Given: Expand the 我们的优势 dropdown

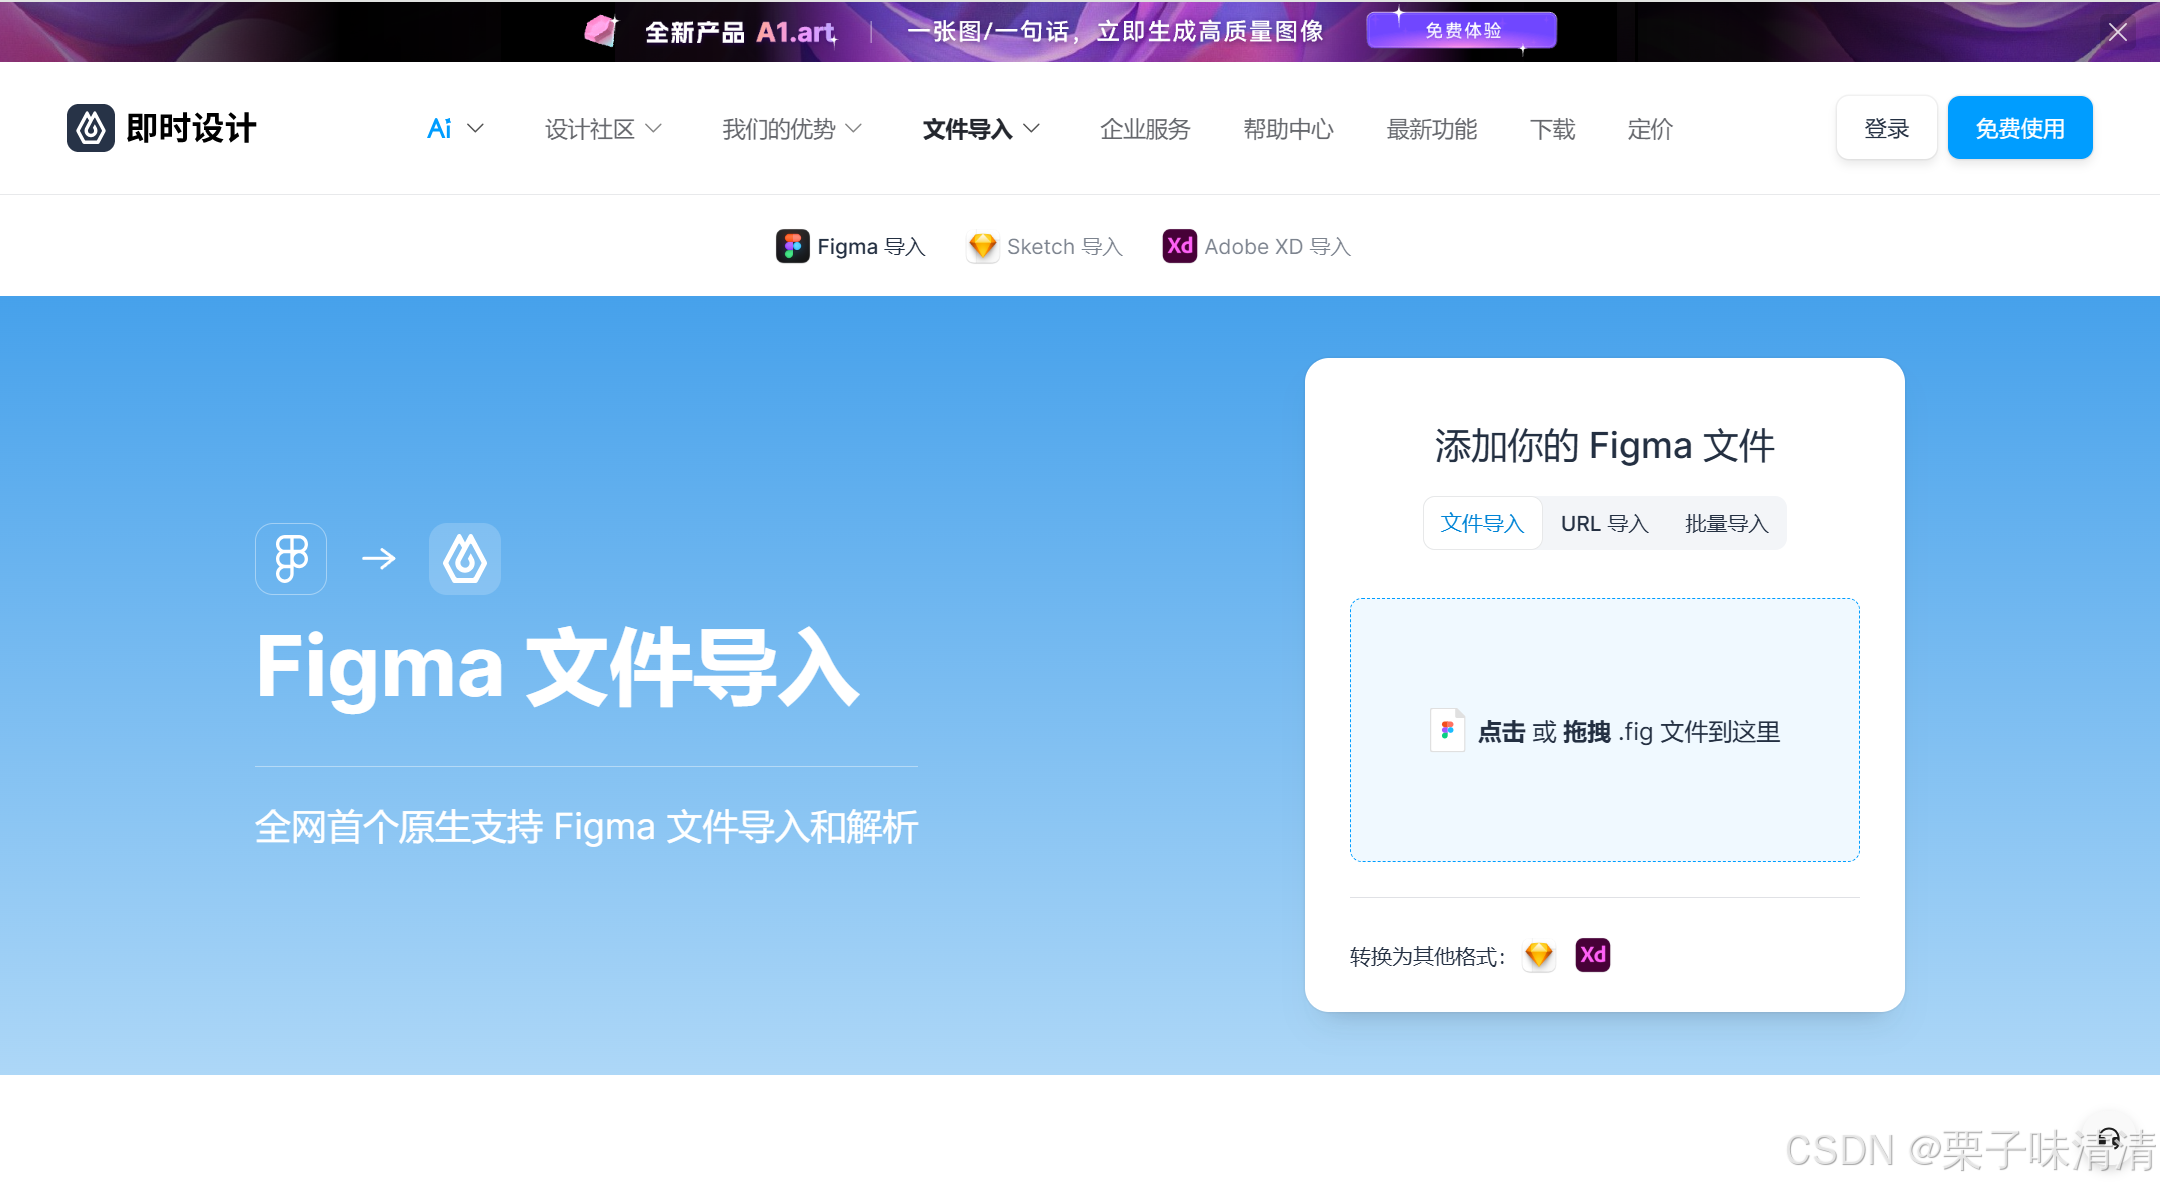Looking at the screenshot, I should tap(791, 129).
